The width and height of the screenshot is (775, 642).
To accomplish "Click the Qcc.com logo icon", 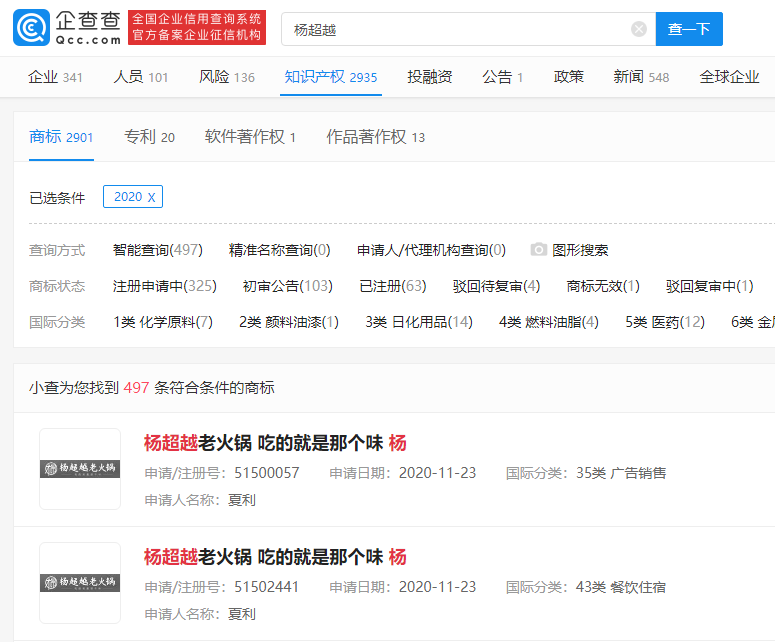I will [x=32, y=28].
